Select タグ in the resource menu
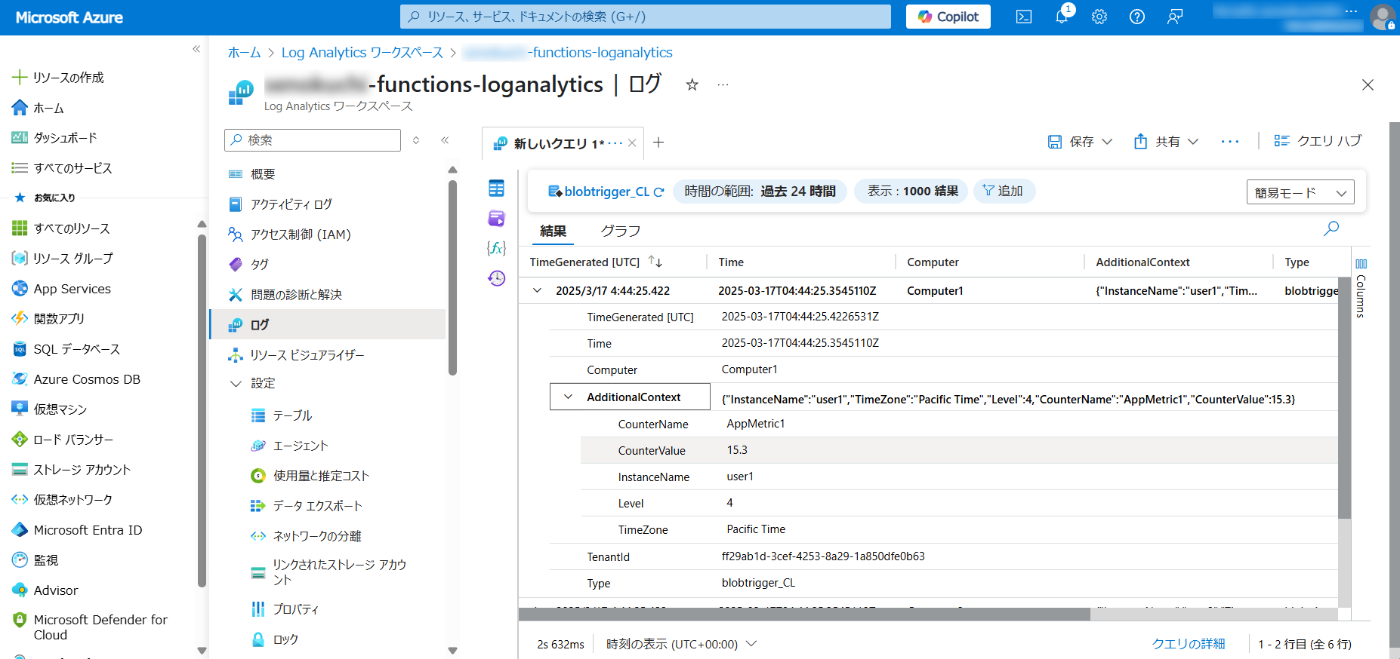The image size is (1400, 659). click(259, 264)
